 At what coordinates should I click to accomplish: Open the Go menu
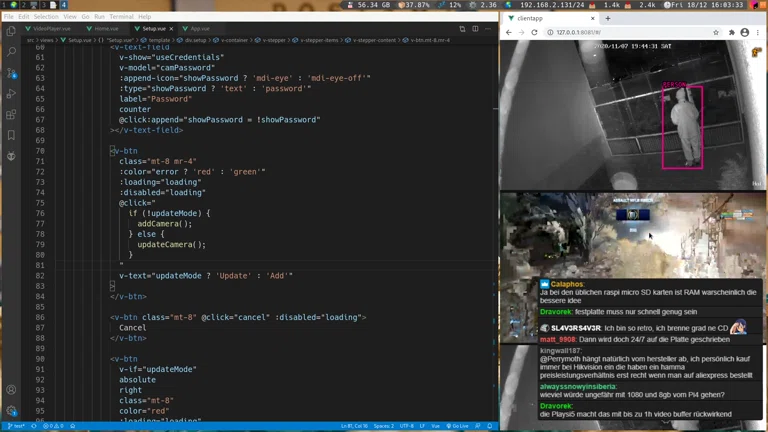[x=85, y=17]
